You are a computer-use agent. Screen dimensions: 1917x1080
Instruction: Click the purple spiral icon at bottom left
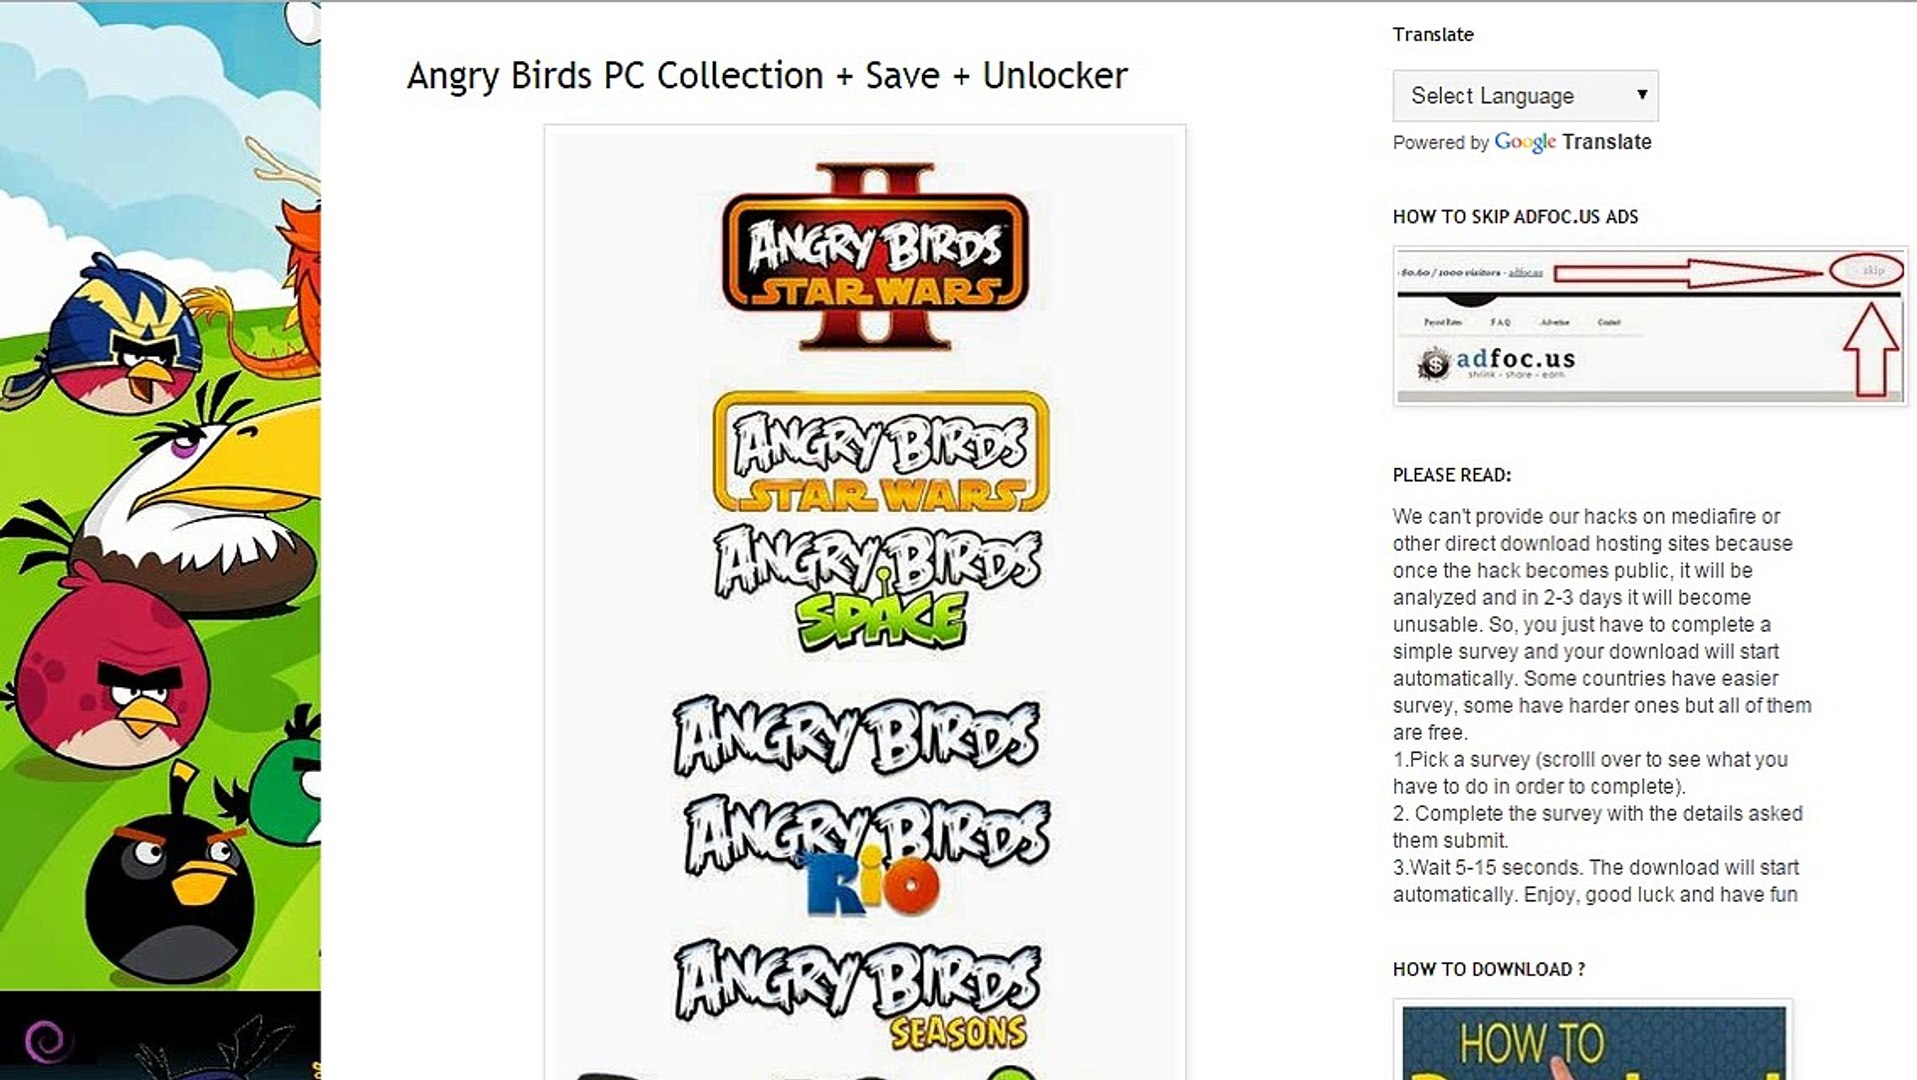45,1041
